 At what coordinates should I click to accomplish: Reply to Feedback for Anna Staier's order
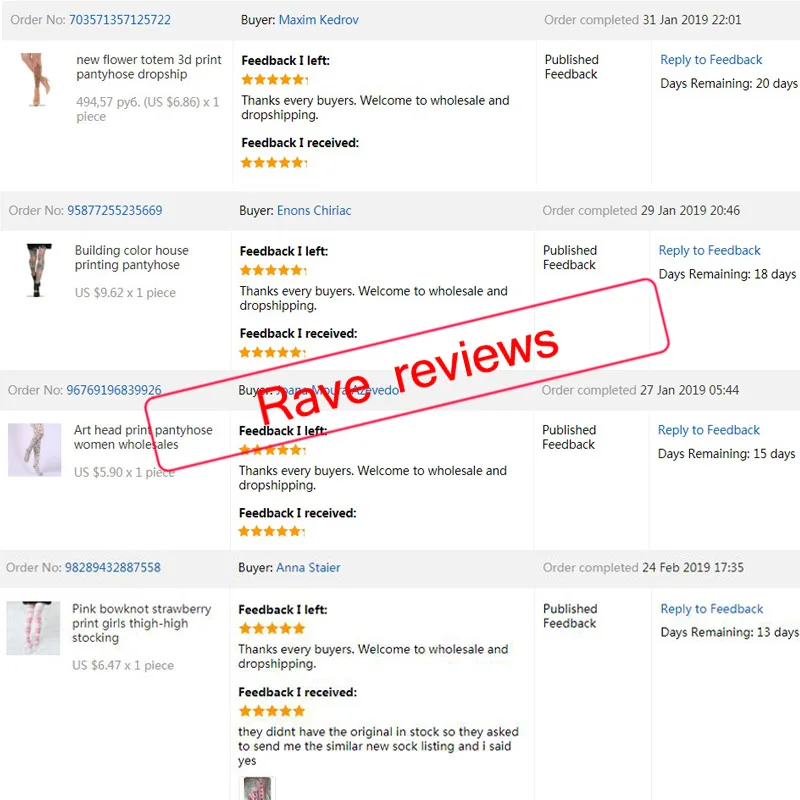(x=712, y=609)
